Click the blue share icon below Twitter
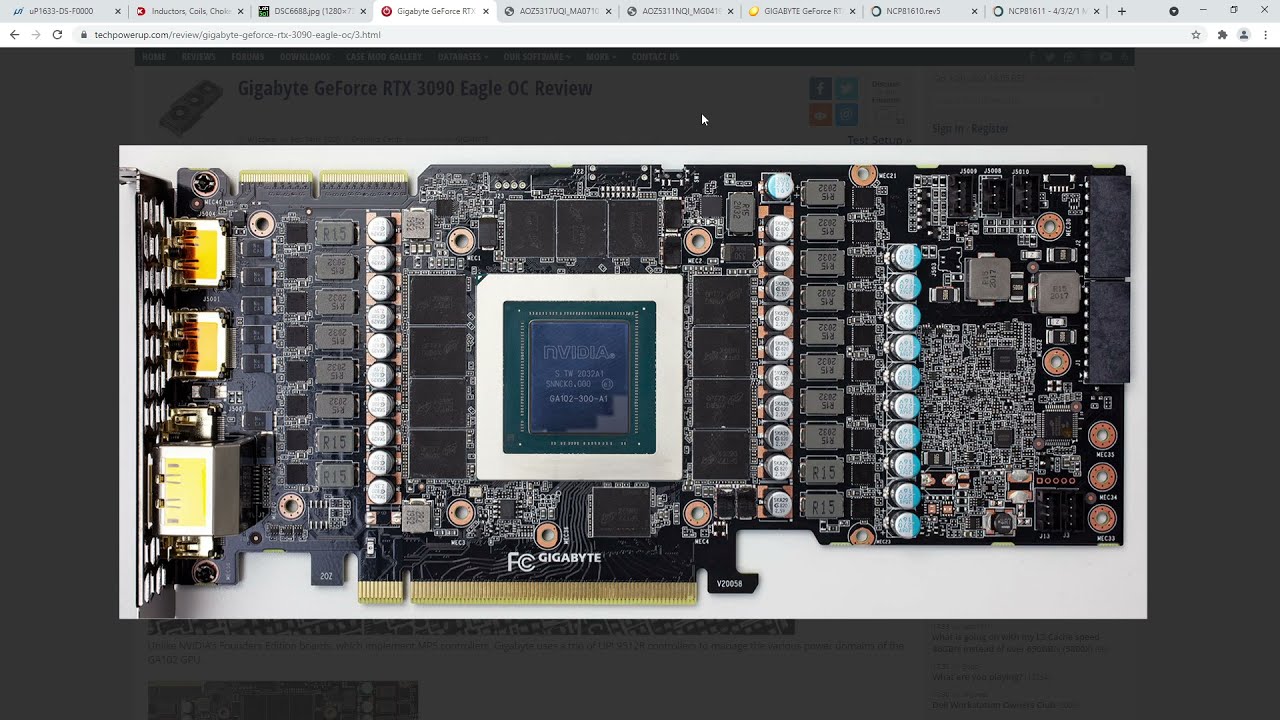1280x720 pixels. [846, 115]
